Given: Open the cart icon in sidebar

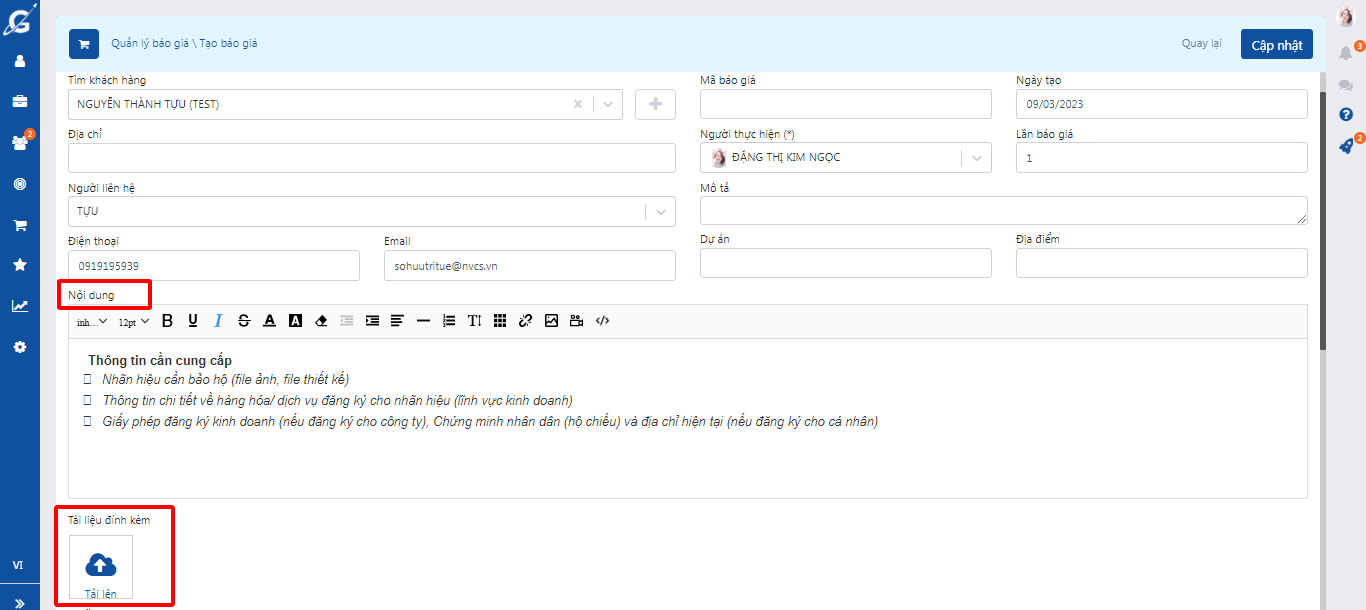Looking at the screenshot, I should [19, 225].
